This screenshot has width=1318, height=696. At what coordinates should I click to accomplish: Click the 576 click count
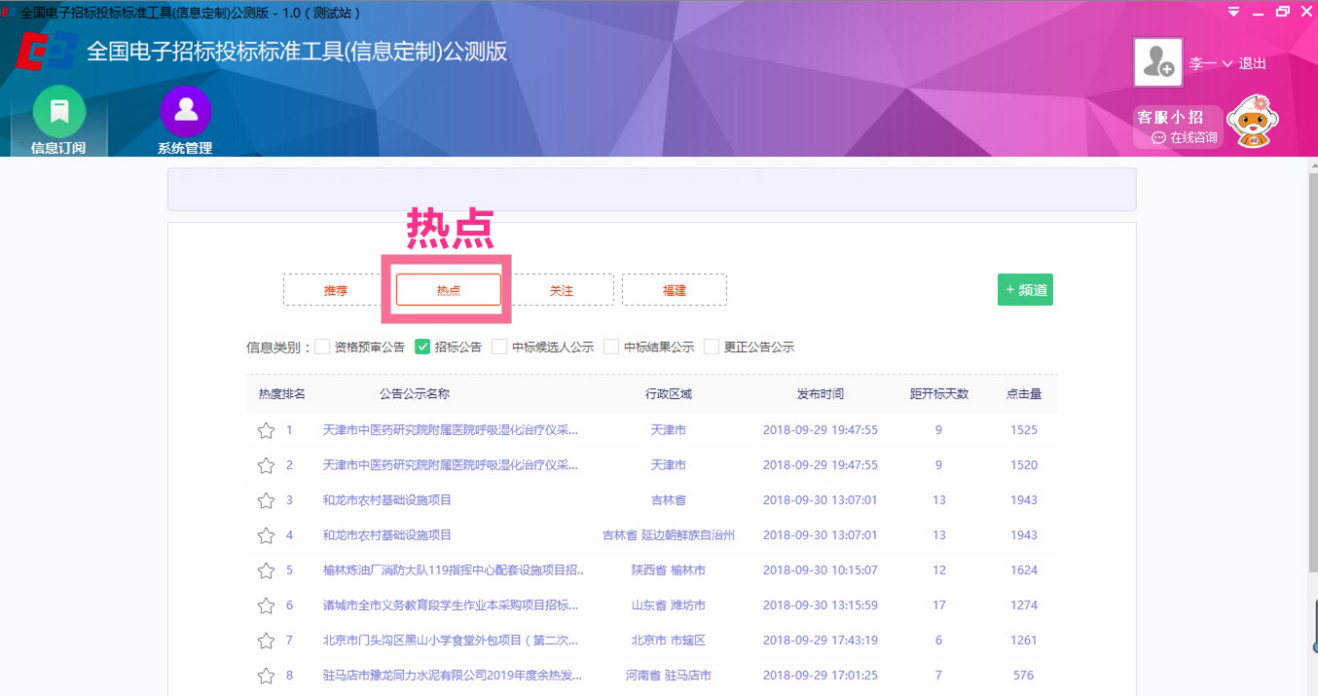click(x=1024, y=675)
